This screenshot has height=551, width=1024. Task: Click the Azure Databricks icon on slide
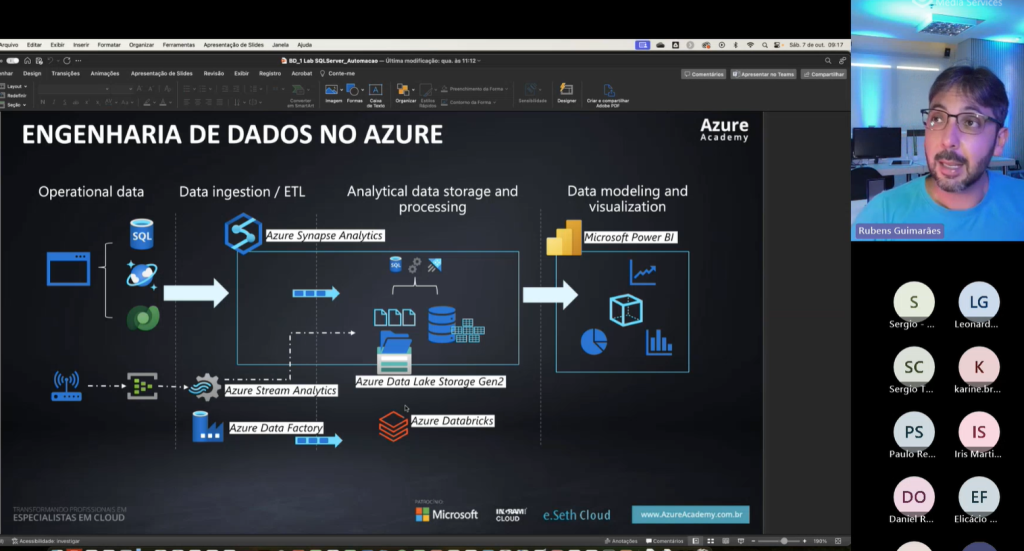click(393, 425)
